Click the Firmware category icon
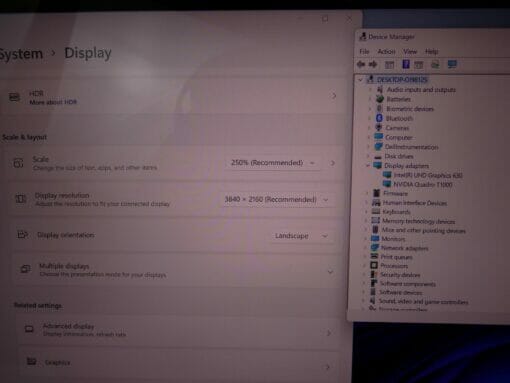Image resolution: width=510 pixels, height=383 pixels. (376, 193)
